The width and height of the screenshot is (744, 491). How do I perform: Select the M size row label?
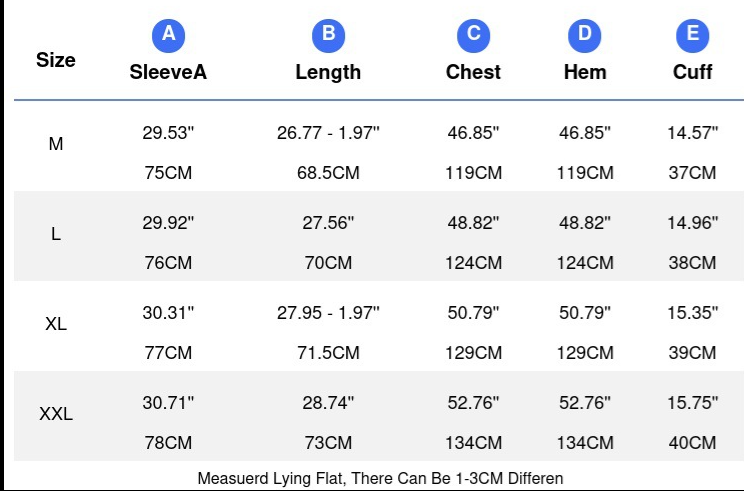point(56,144)
